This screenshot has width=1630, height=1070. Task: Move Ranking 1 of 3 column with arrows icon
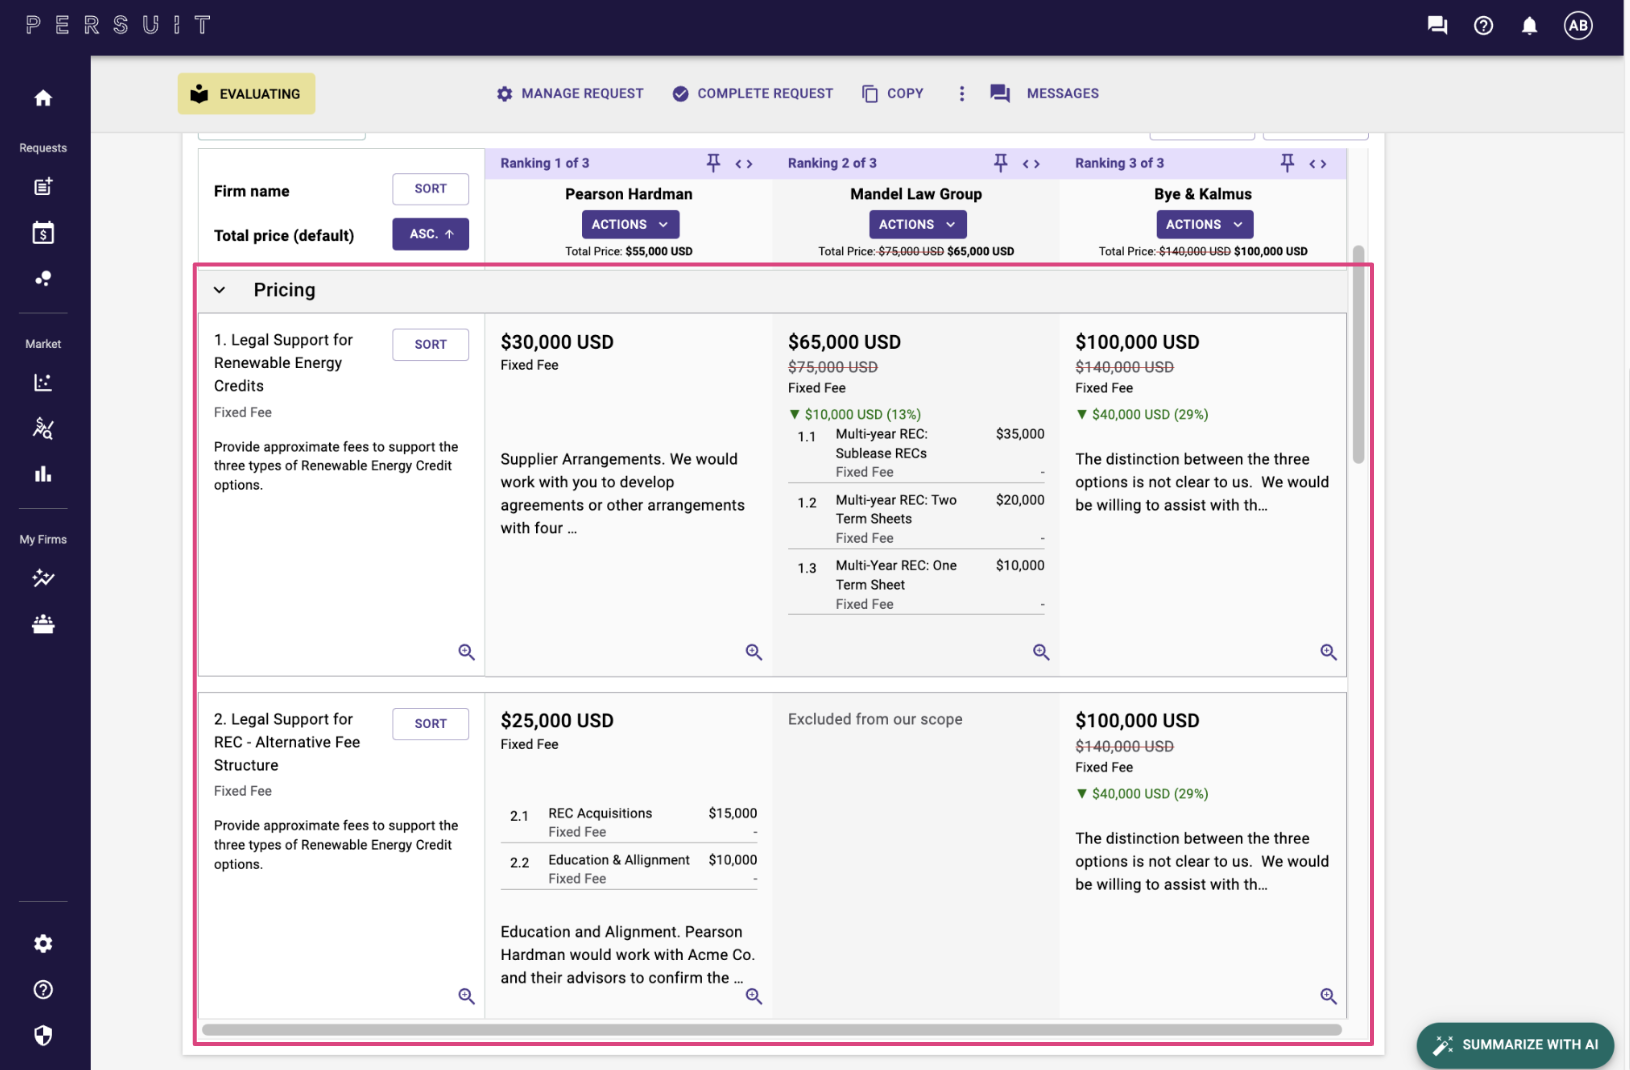(744, 164)
